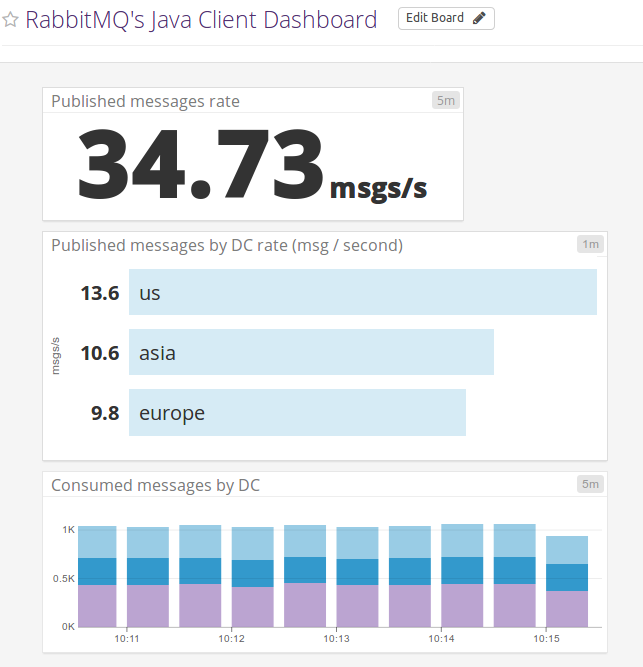Click the 5m badge on Published messages rate

point(445,100)
